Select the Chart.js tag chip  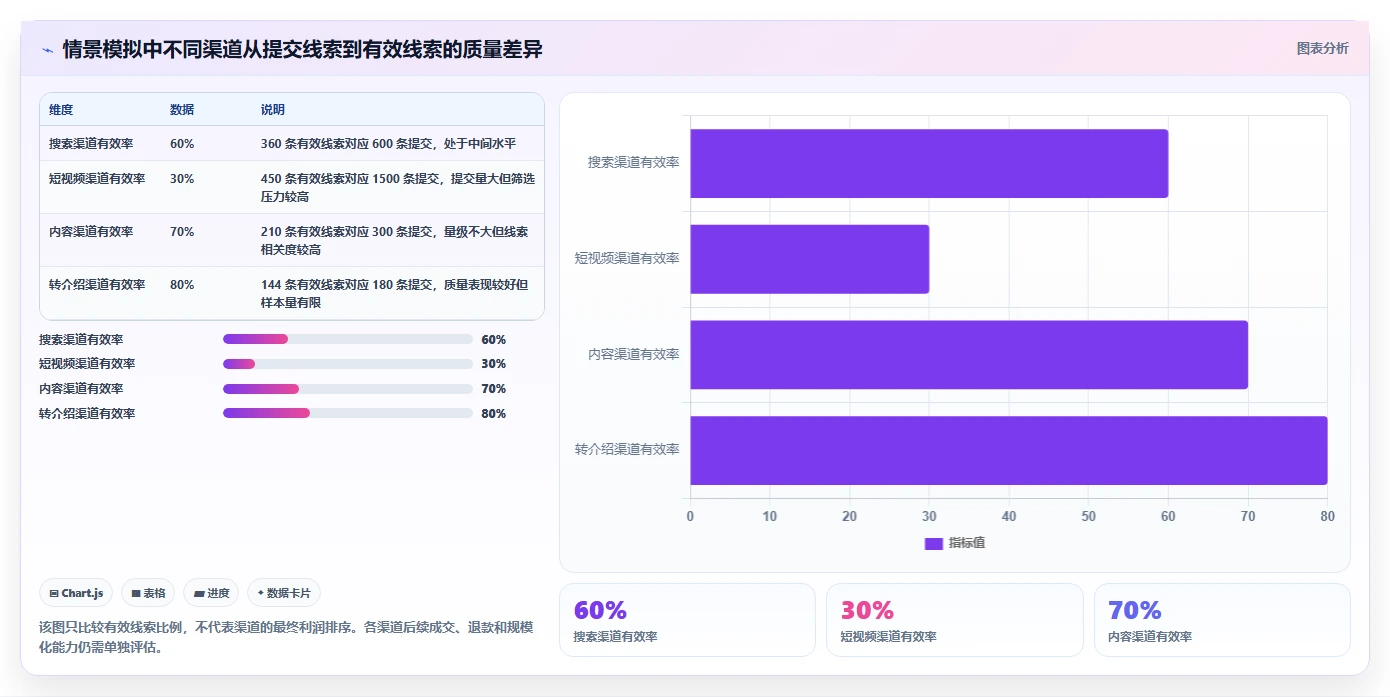(77, 593)
